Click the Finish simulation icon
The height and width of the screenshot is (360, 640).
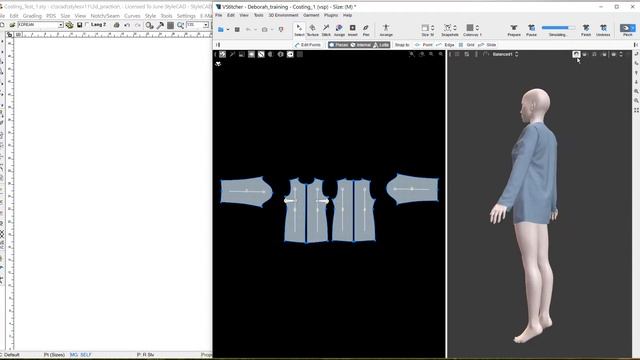click(x=586, y=29)
